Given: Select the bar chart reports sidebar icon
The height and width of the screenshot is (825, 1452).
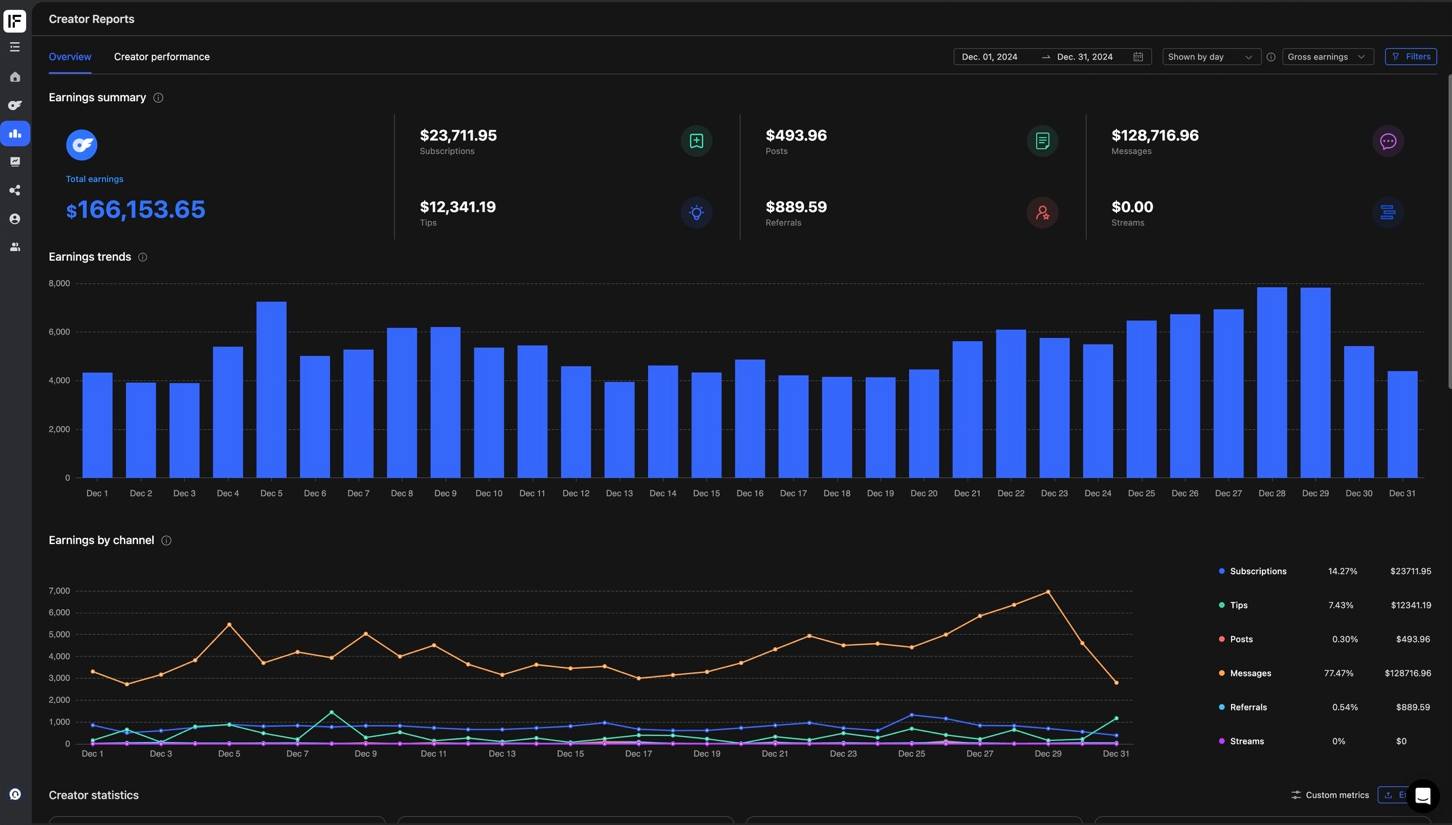Looking at the screenshot, I should (x=15, y=133).
